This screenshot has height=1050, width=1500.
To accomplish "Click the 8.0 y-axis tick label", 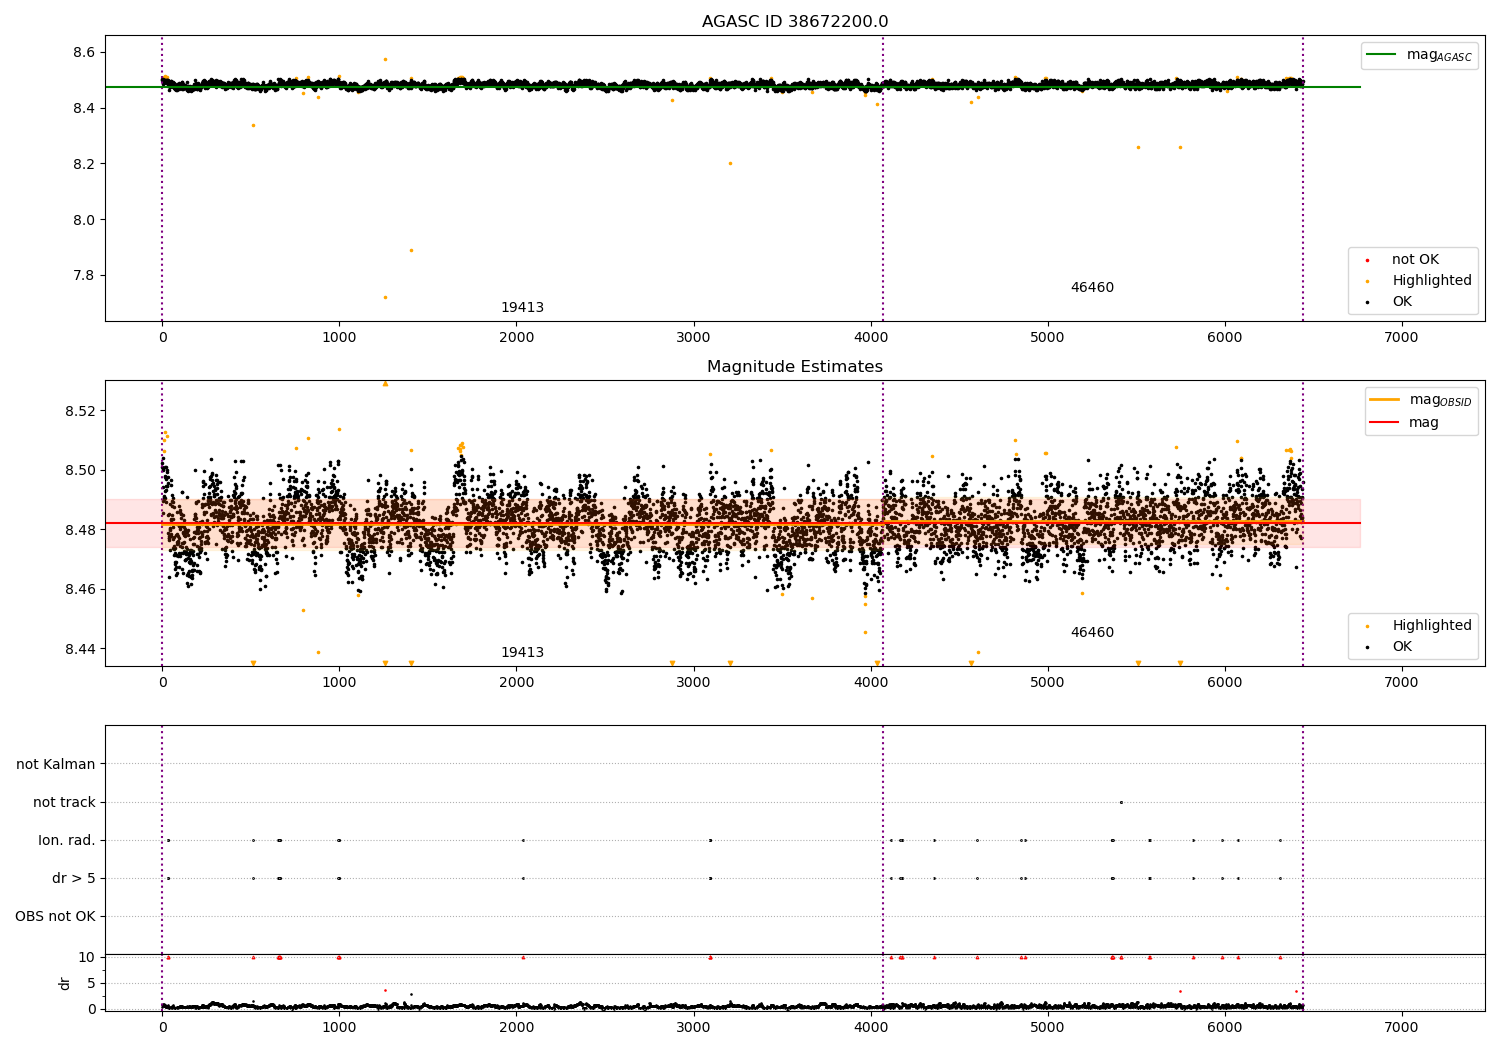I will click(x=84, y=220).
